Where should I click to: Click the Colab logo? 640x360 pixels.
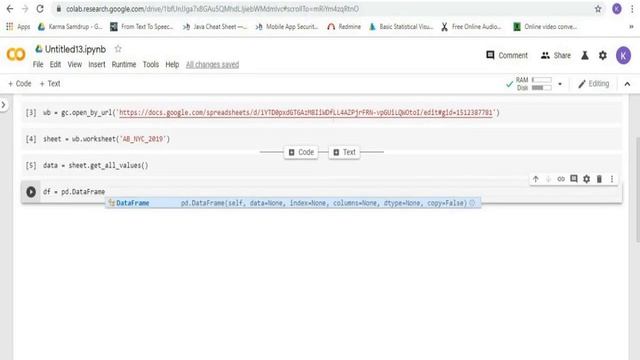(16, 54)
